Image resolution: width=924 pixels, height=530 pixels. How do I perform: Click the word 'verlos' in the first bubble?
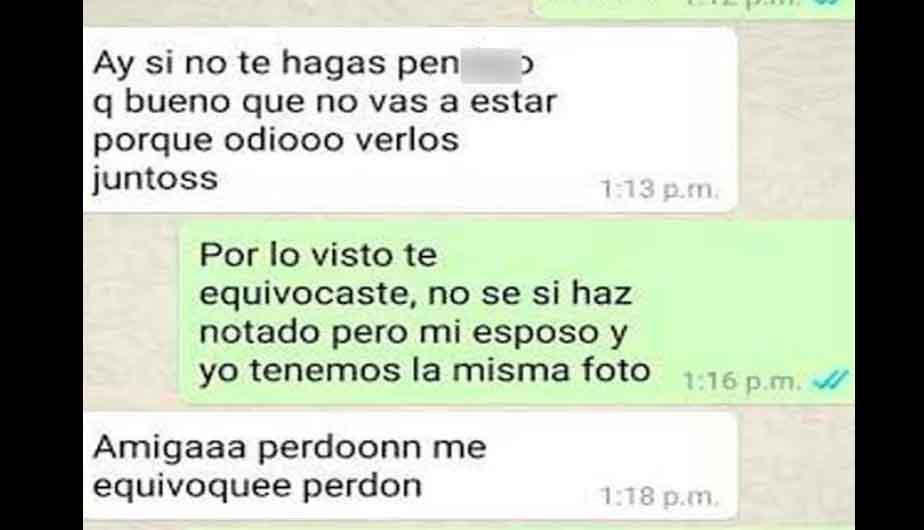[x=407, y=140]
